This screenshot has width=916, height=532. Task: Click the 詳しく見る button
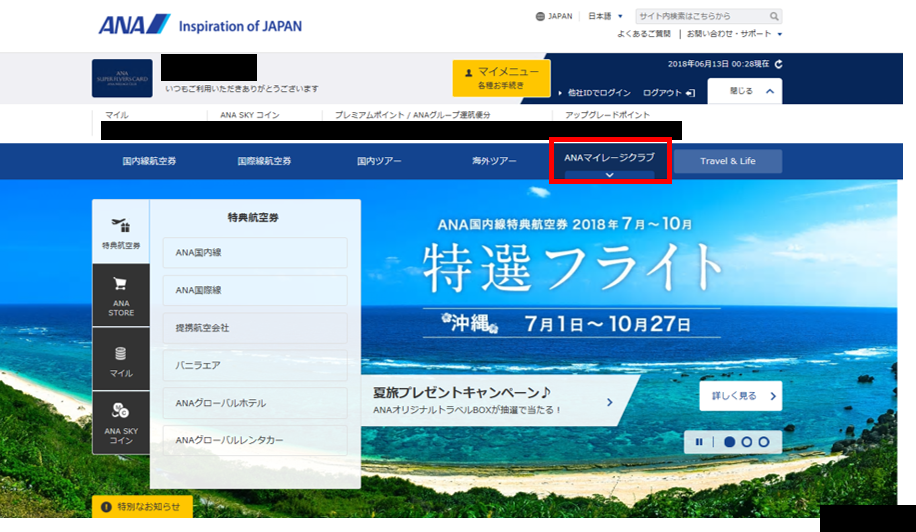[x=741, y=396]
